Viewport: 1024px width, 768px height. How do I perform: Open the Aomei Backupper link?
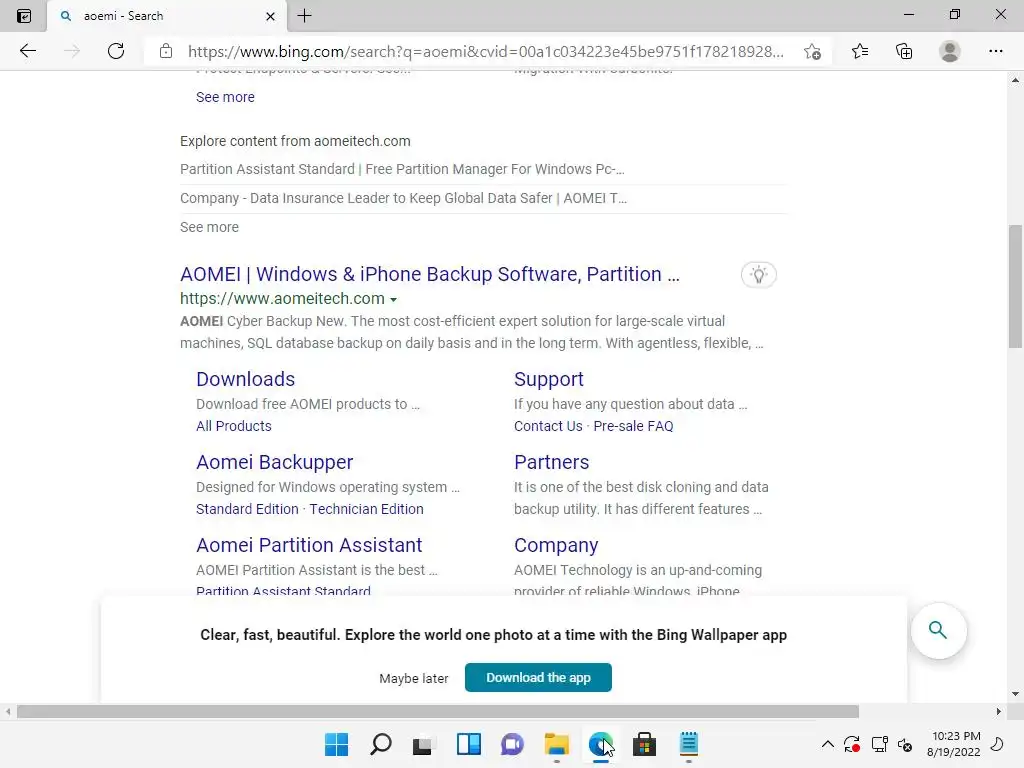click(274, 462)
